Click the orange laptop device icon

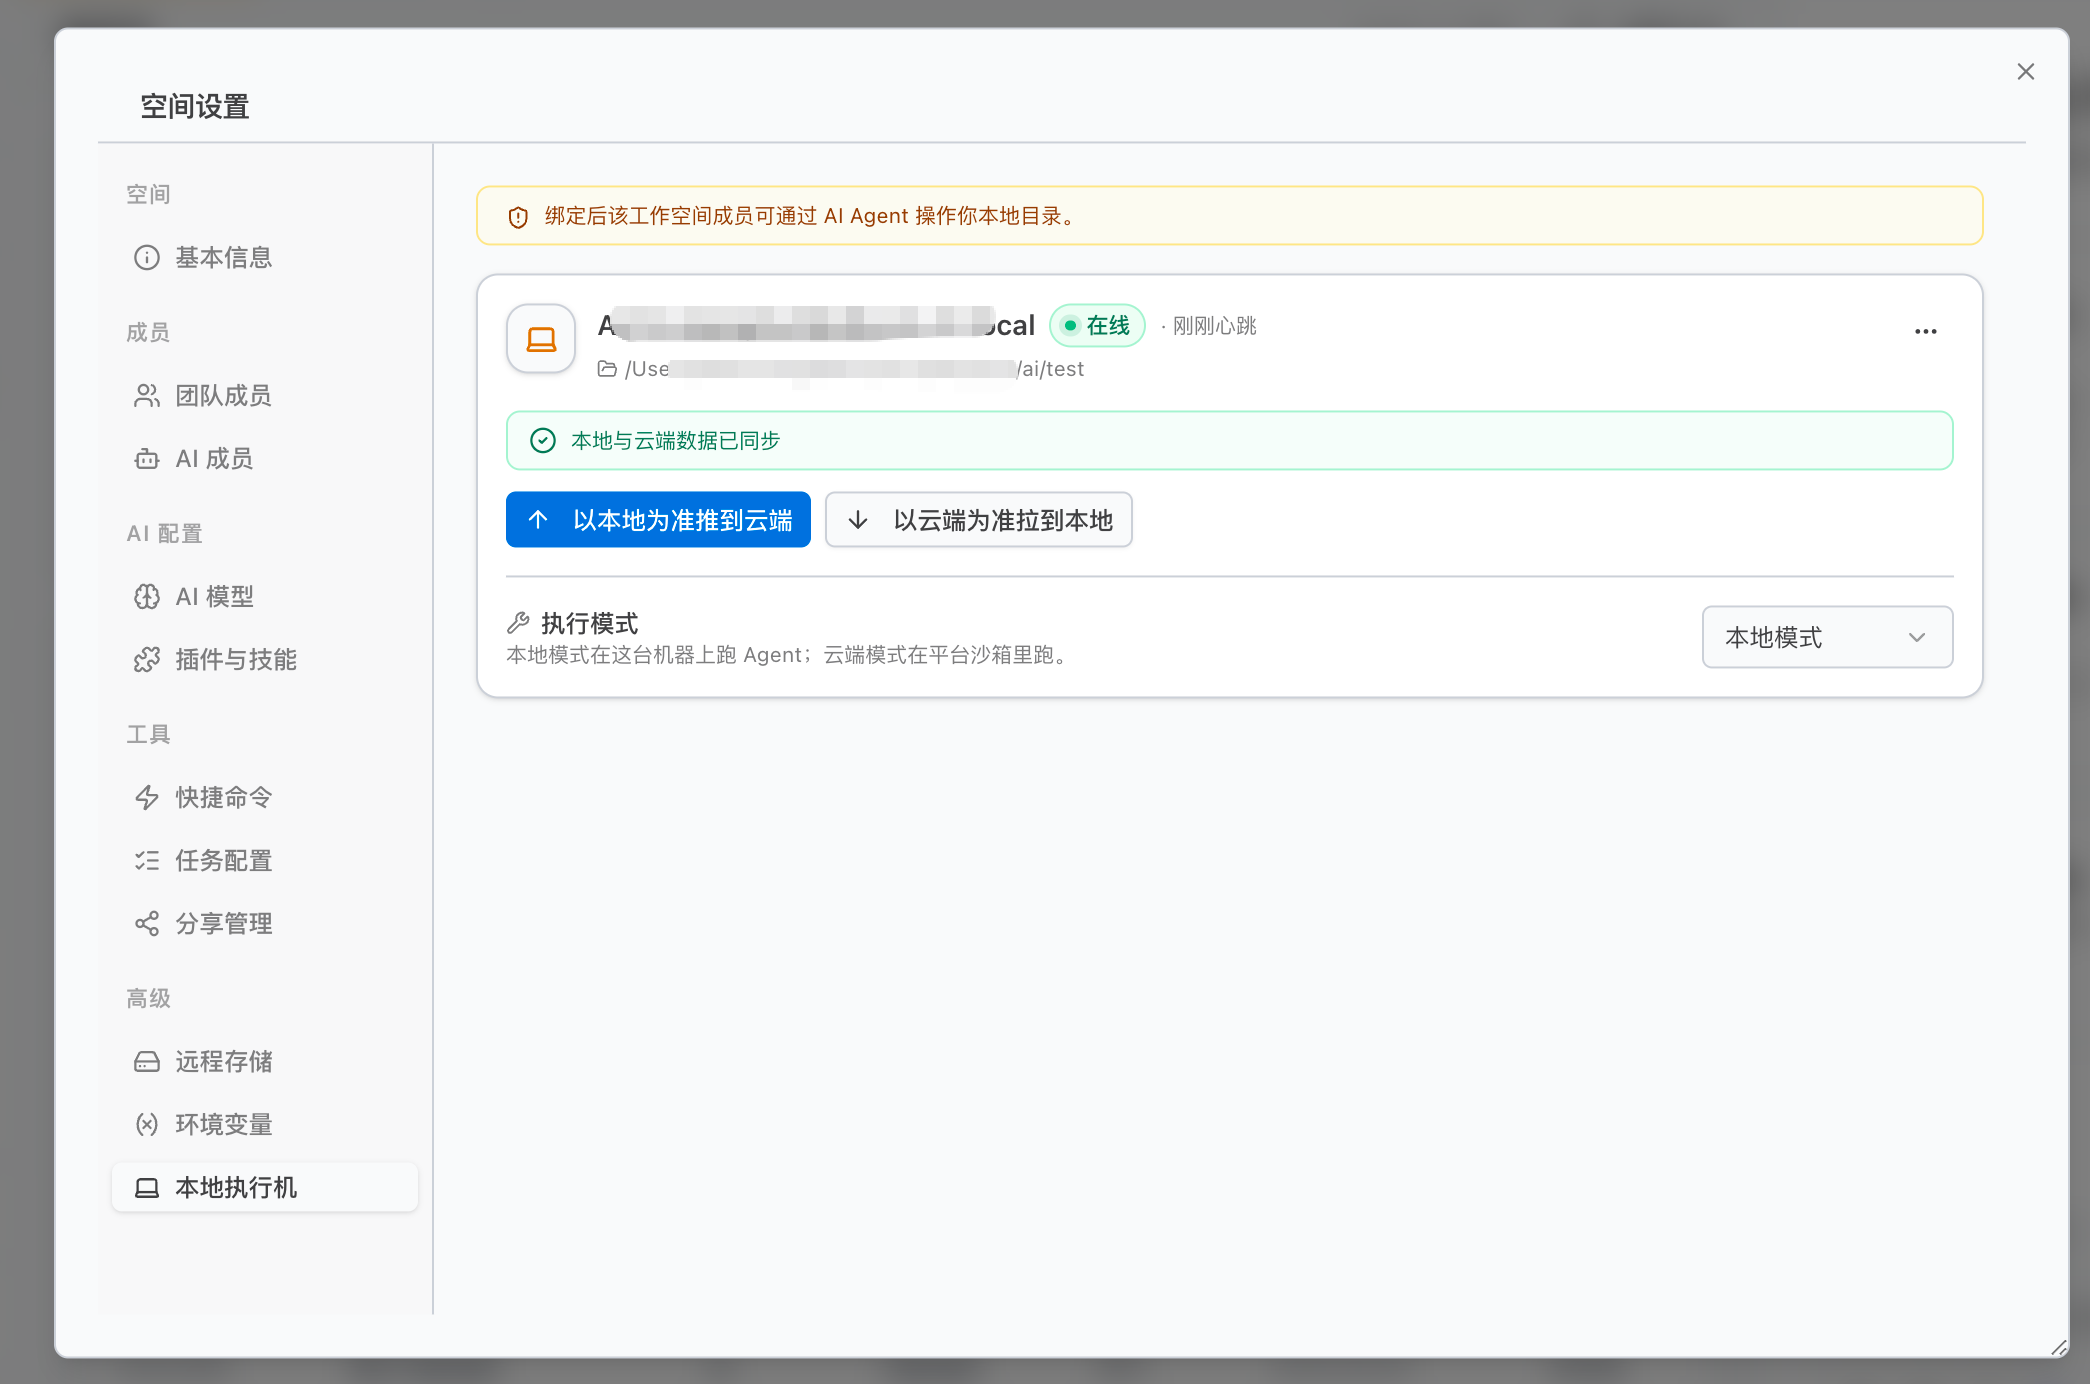pyautogui.click(x=540, y=339)
